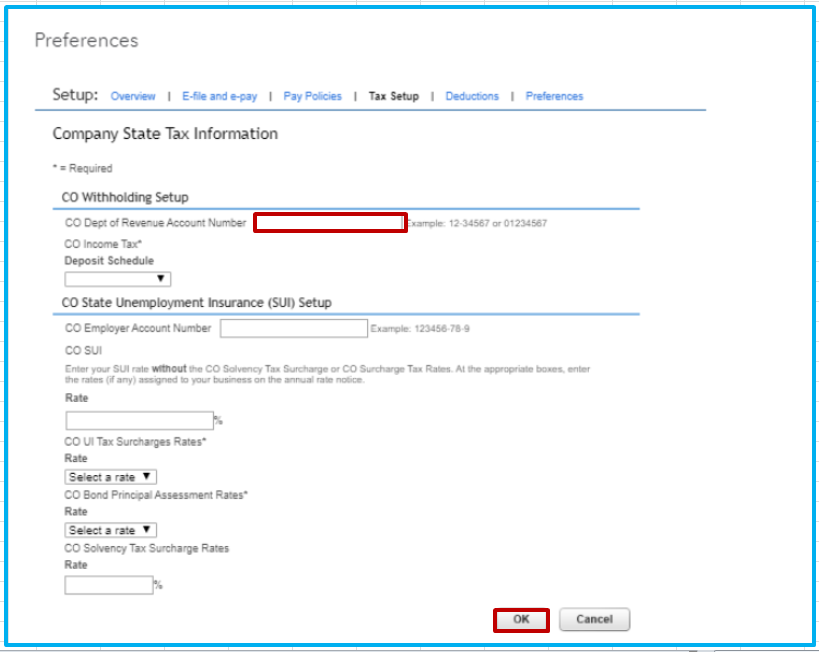Image resolution: width=819 pixels, height=652 pixels.
Task: Click CO State Unemployment Insurance (SUI) Setup heading
Action: [196, 303]
